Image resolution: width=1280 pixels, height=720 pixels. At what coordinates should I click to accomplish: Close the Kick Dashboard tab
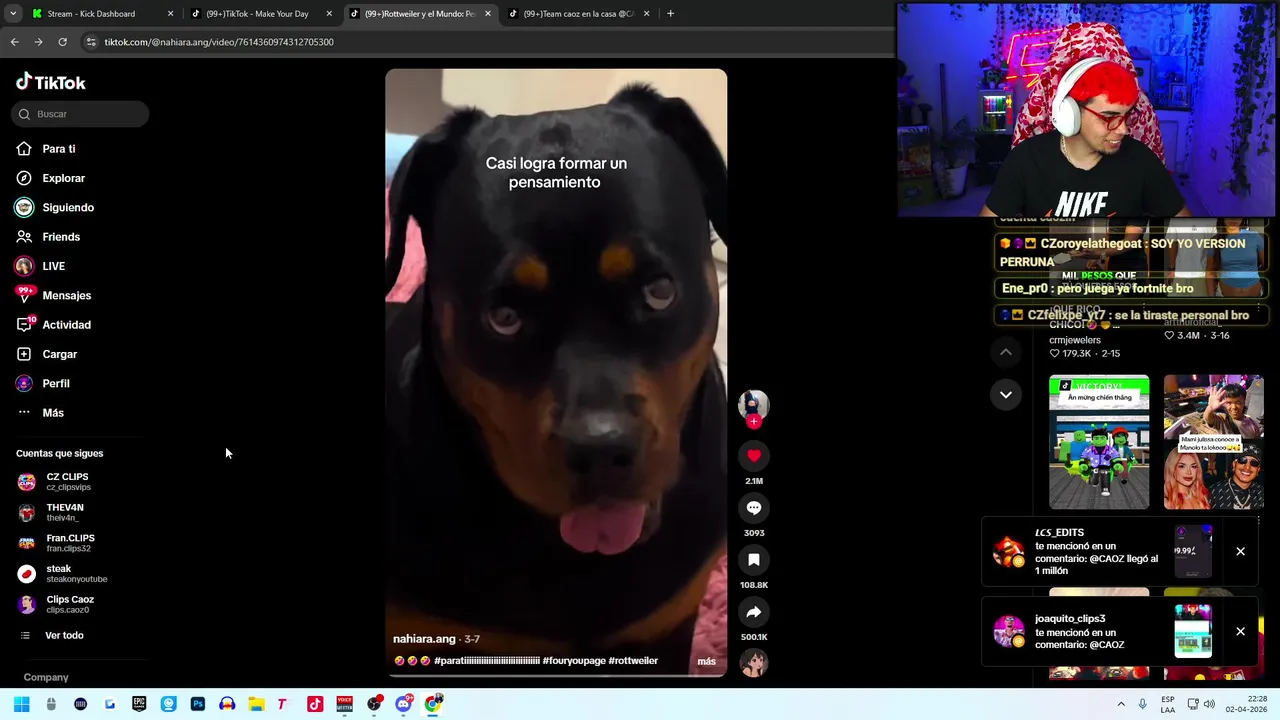coord(170,14)
